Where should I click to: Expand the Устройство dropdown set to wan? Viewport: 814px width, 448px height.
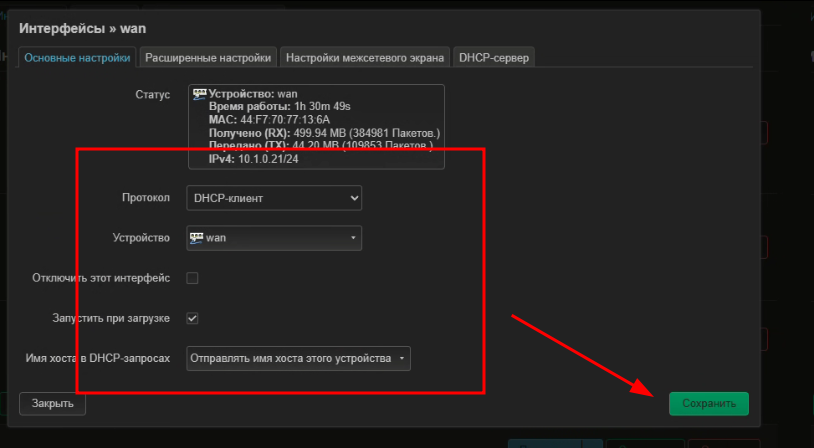[274, 238]
